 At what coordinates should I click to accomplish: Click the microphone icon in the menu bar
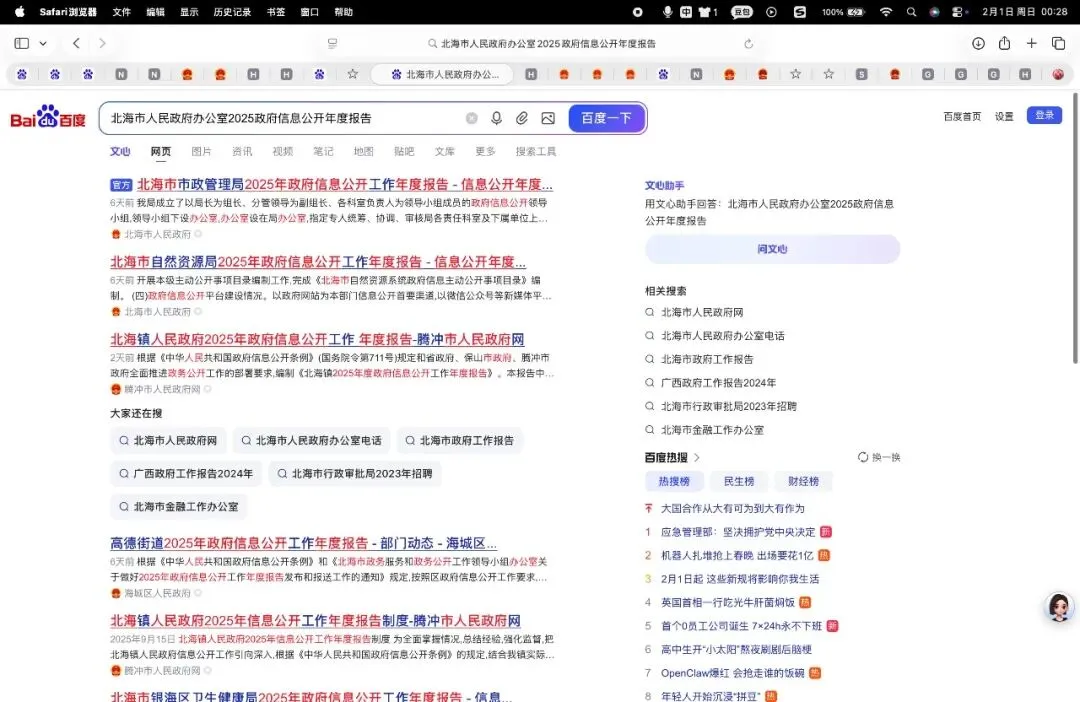pyautogui.click(x=667, y=12)
